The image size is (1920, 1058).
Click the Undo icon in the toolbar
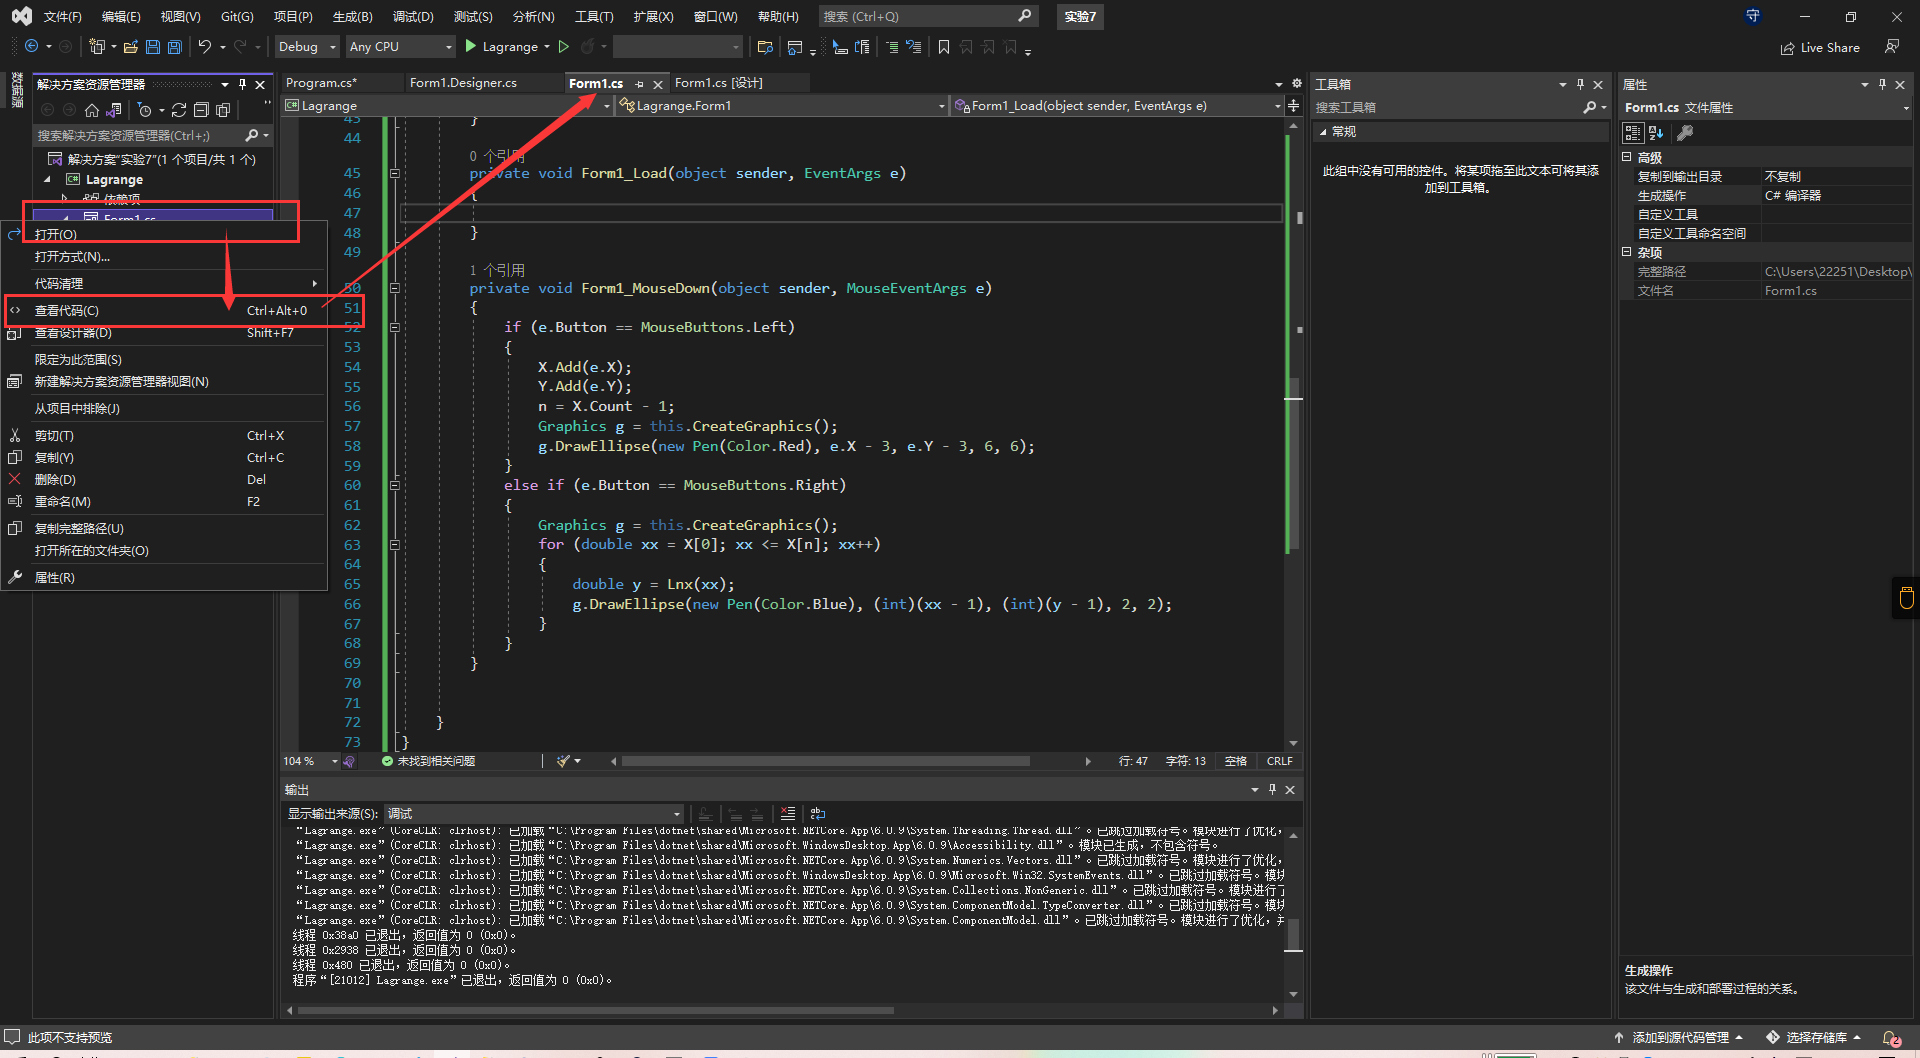pos(205,47)
